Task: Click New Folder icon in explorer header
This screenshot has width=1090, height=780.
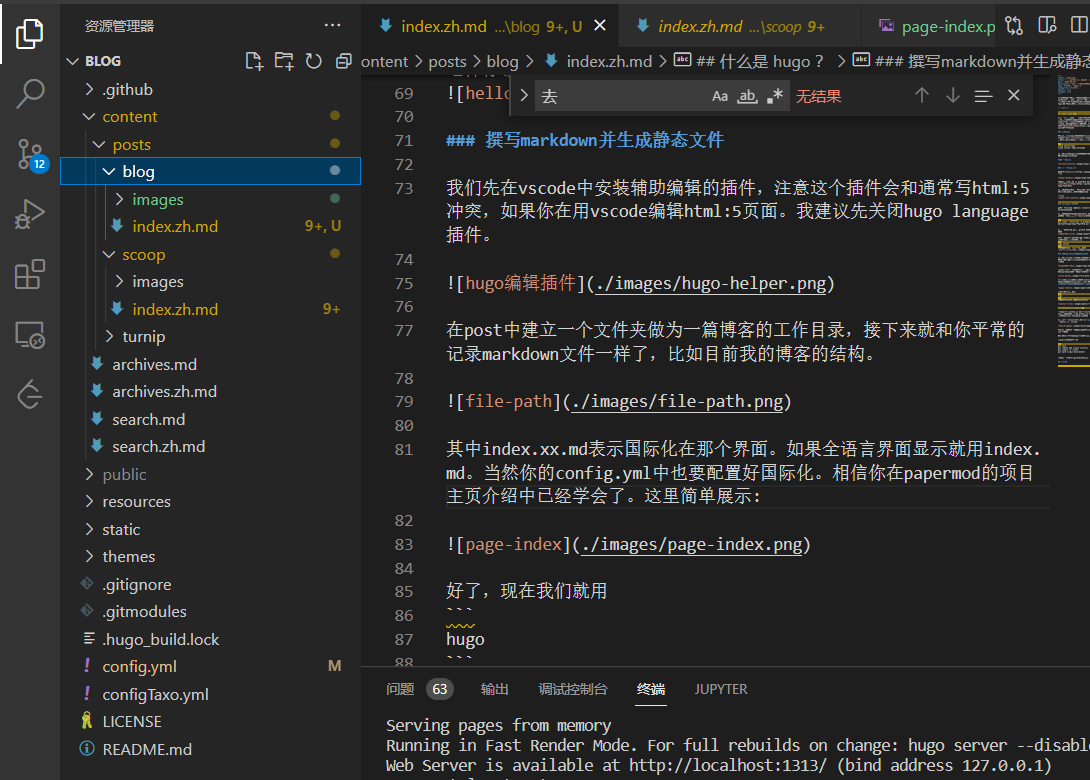Action: tap(284, 61)
